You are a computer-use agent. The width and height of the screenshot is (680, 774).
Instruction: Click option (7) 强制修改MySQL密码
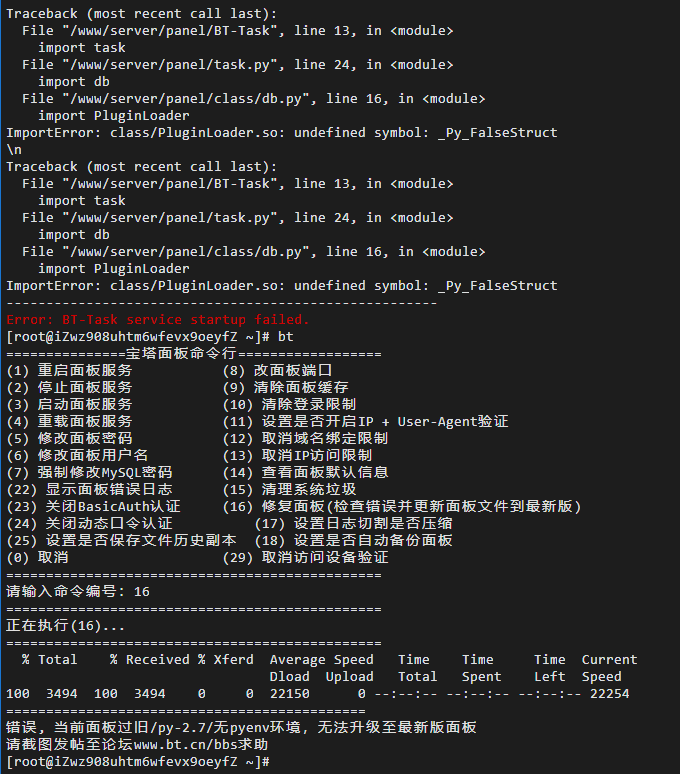click(89, 472)
